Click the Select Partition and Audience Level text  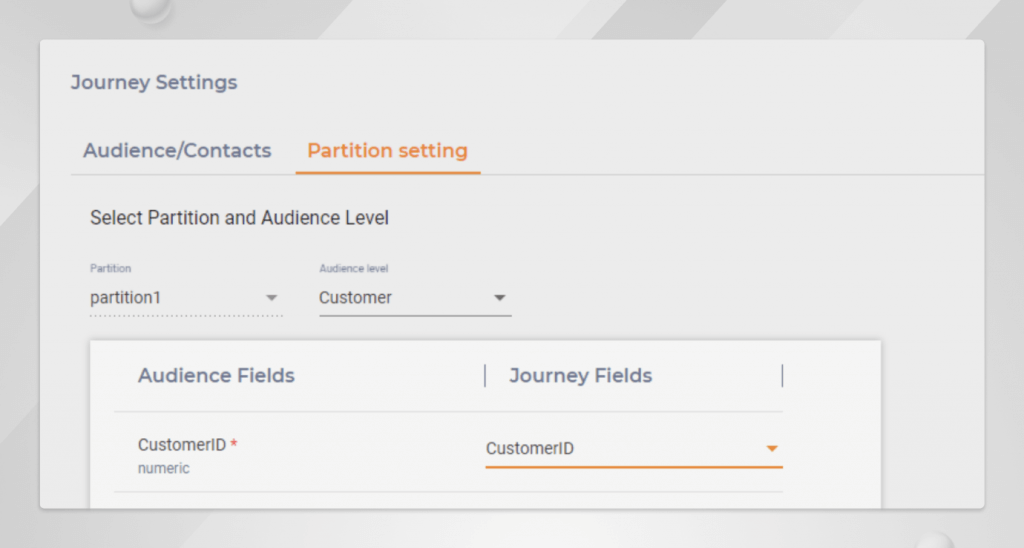(239, 217)
